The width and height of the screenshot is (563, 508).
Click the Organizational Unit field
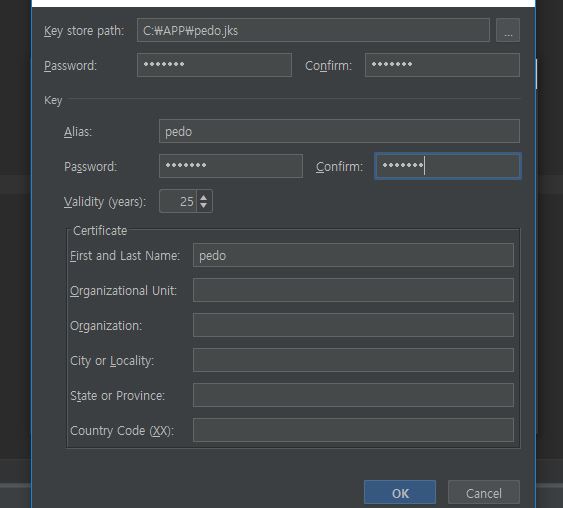coord(353,290)
